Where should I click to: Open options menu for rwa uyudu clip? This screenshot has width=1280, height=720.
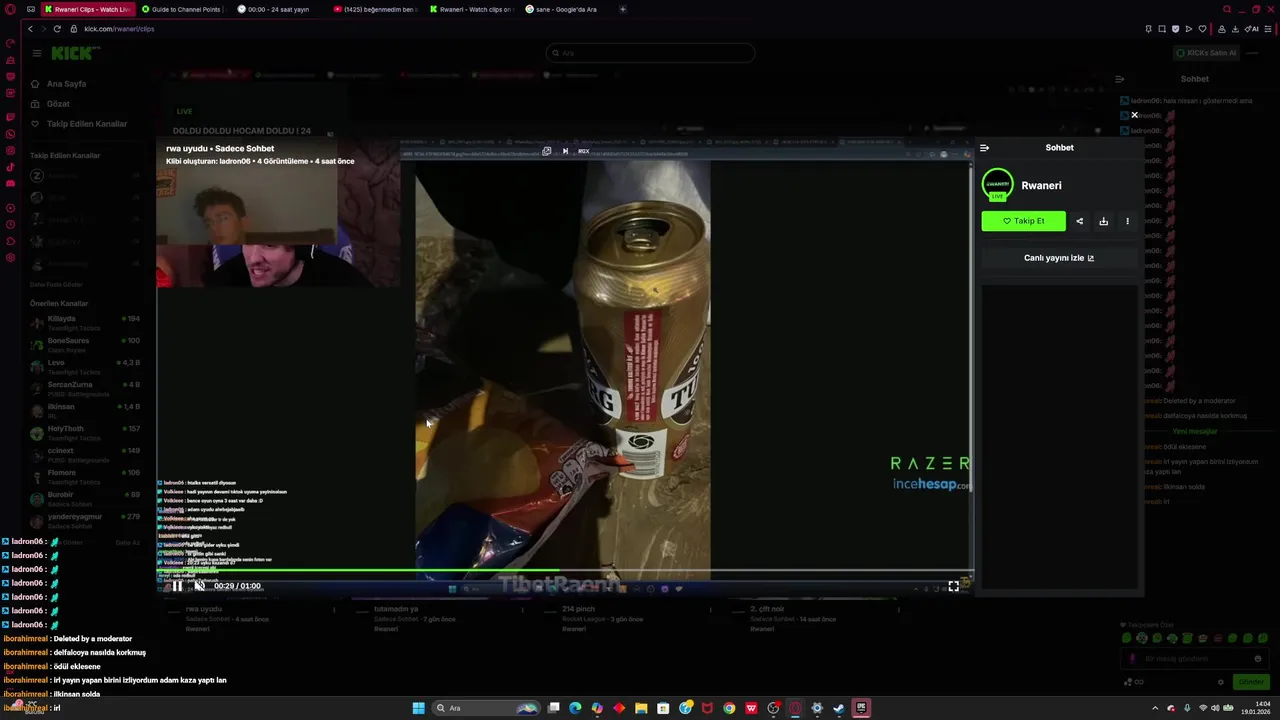pos(332,609)
